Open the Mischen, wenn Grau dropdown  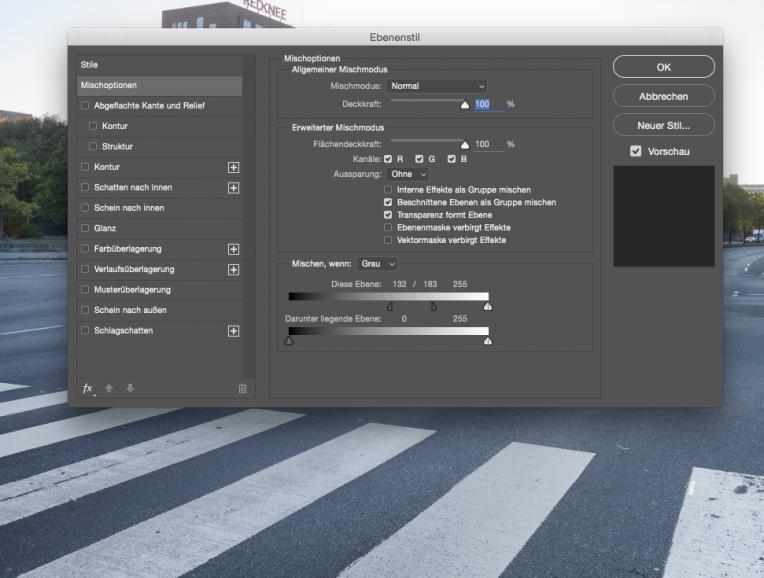click(x=377, y=264)
